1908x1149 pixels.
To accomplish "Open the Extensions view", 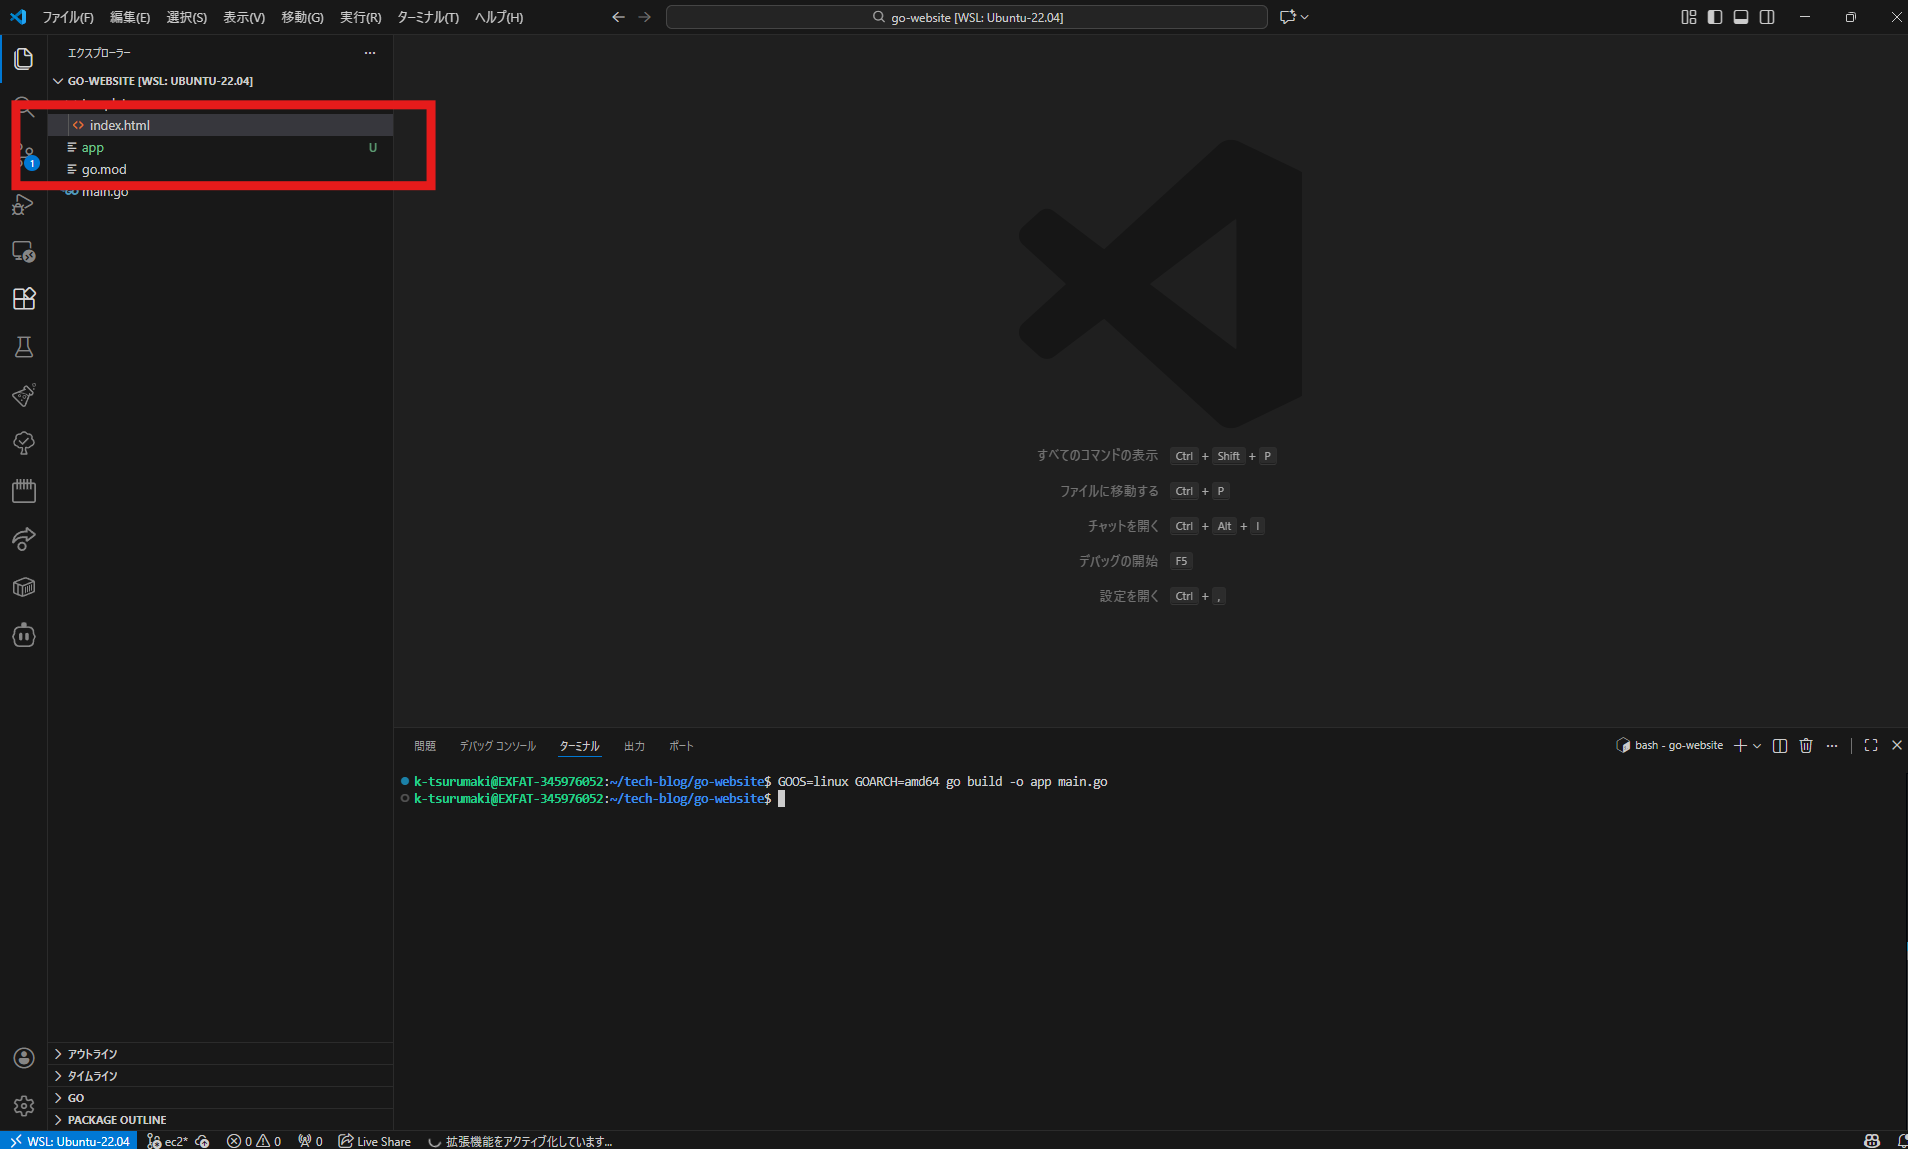I will [x=24, y=299].
